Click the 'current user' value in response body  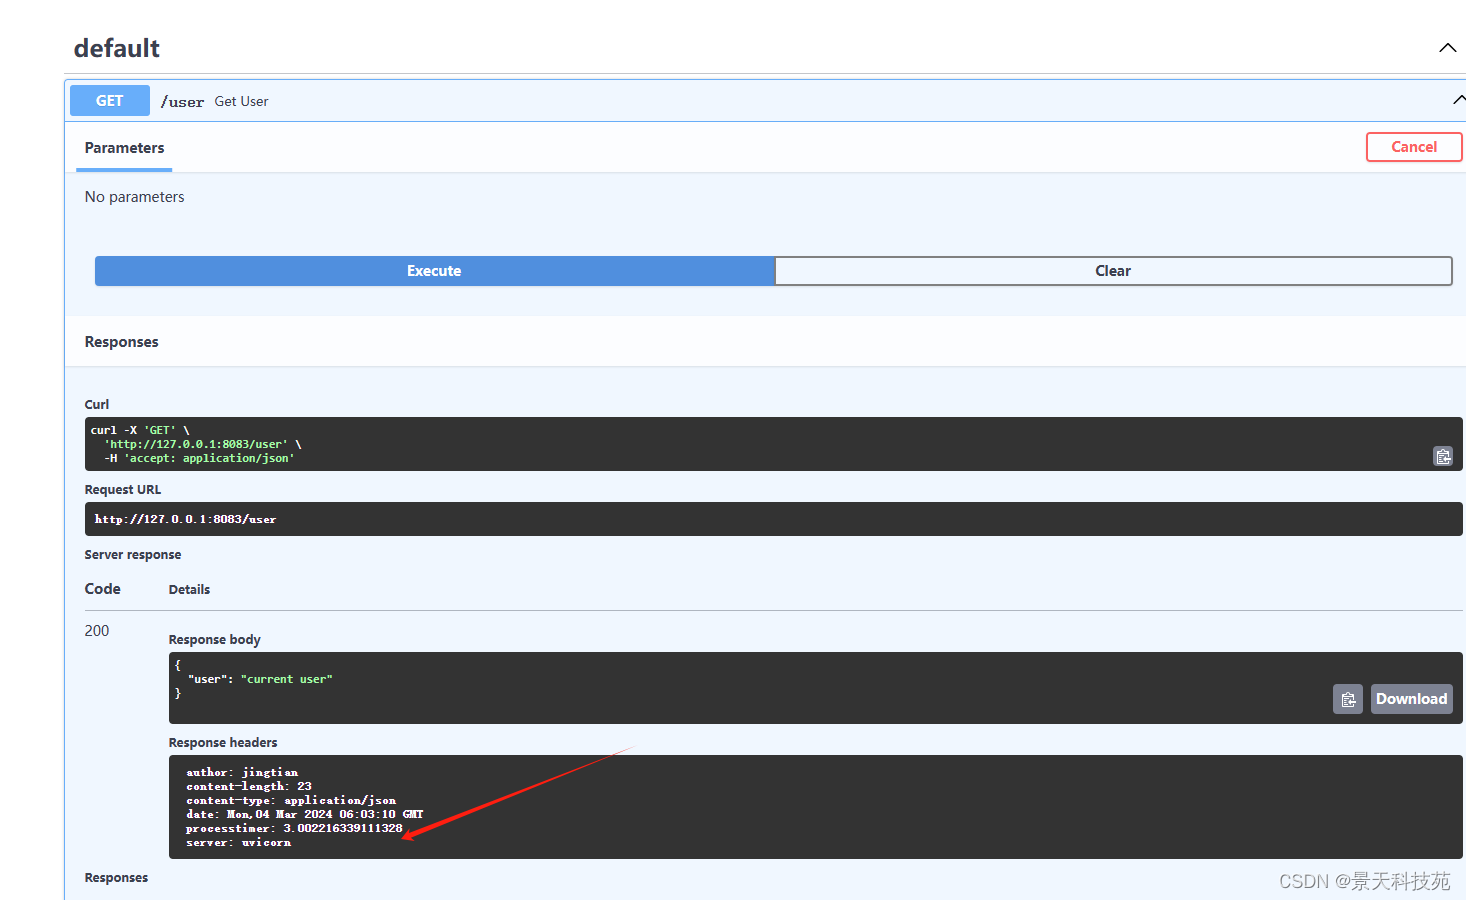click(287, 679)
